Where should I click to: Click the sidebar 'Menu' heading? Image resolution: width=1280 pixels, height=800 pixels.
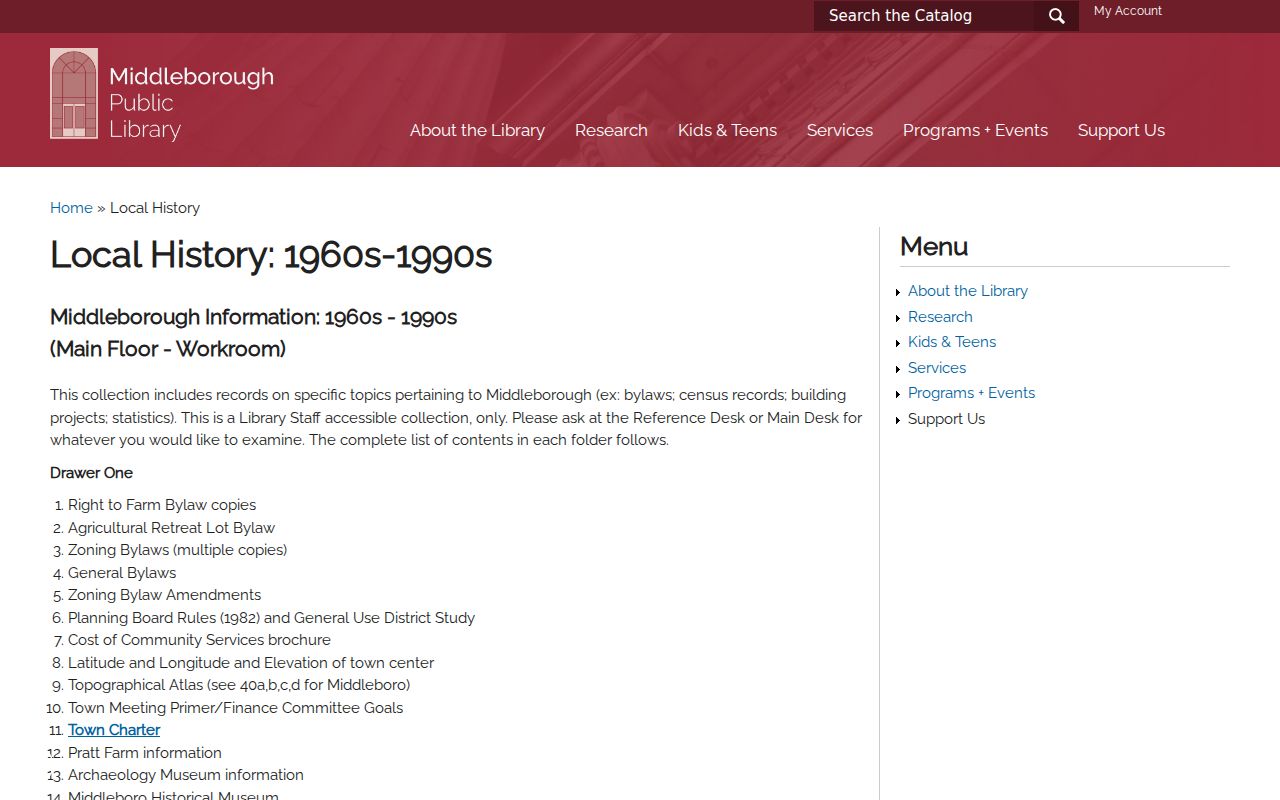tap(934, 246)
